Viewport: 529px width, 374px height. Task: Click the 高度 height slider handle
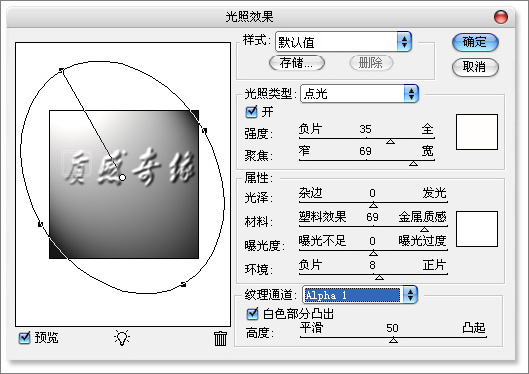(x=393, y=341)
